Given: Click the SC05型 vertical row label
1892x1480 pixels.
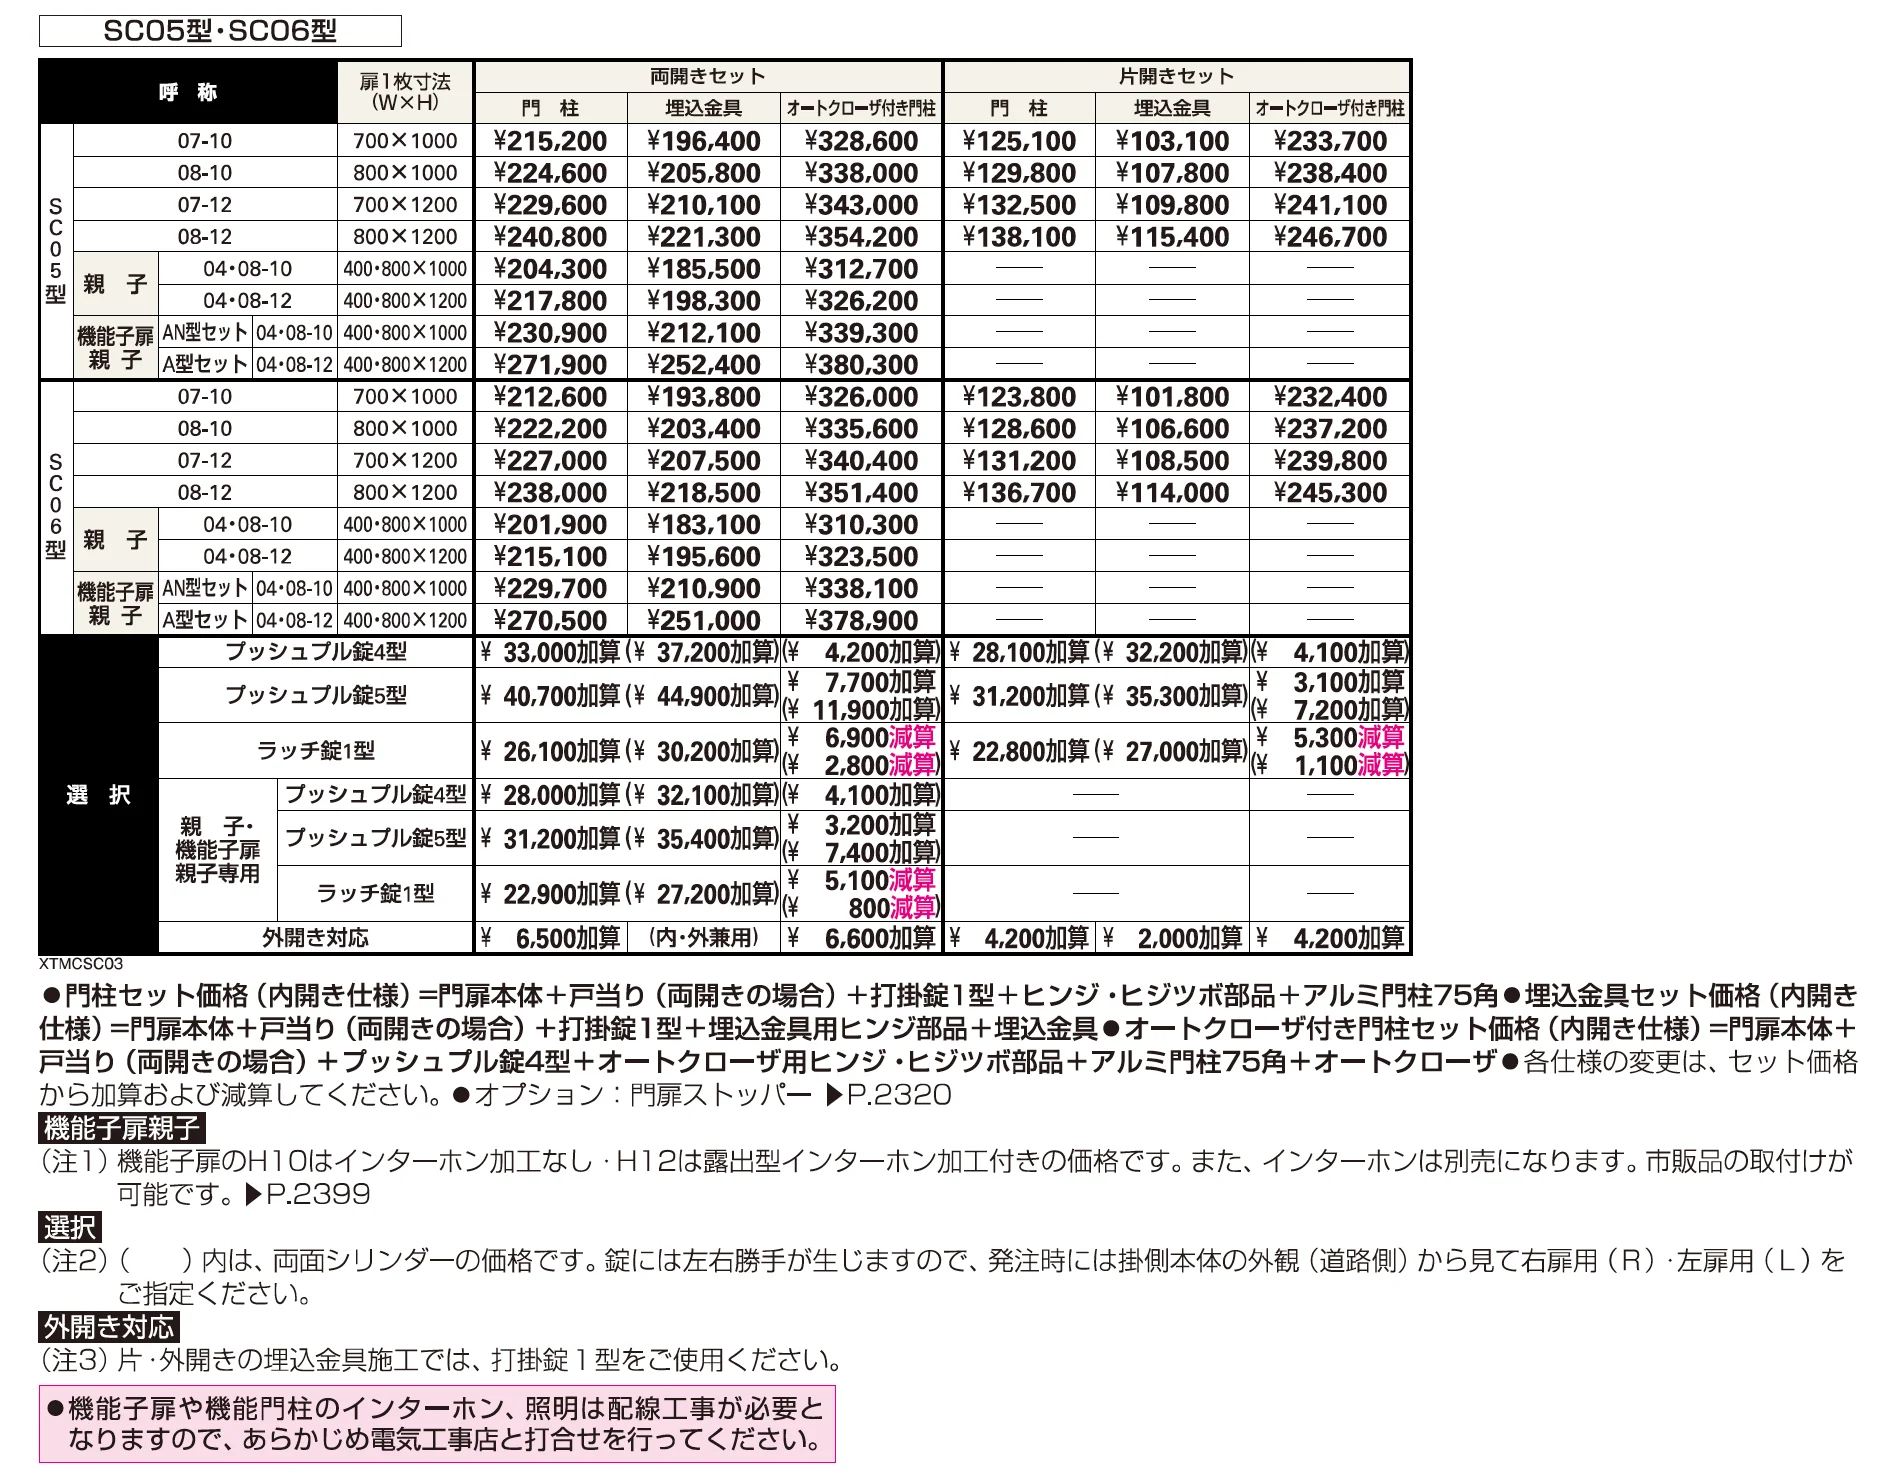Looking at the screenshot, I should tap(56, 251).
